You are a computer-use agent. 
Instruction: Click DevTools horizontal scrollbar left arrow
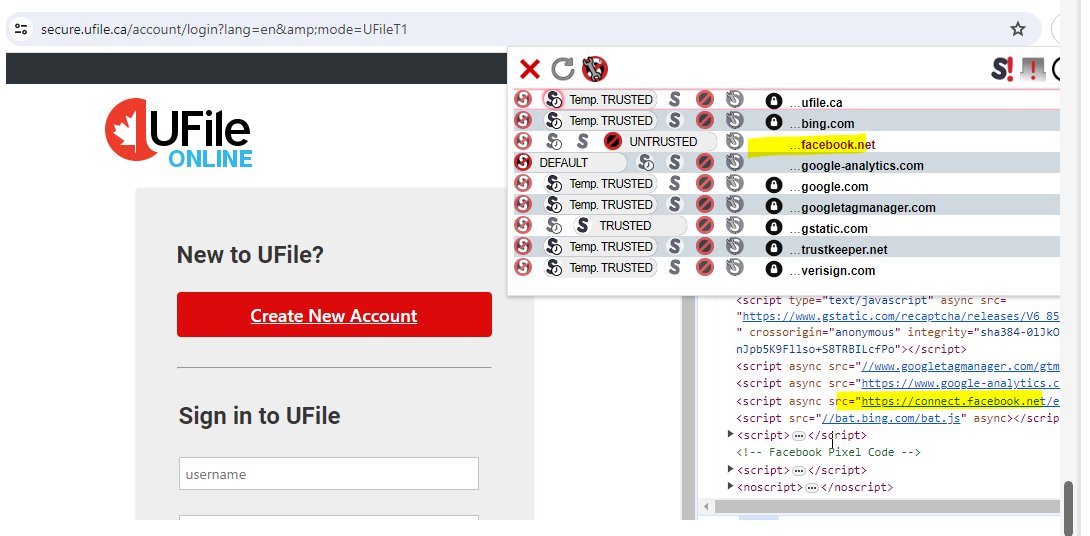tap(707, 507)
